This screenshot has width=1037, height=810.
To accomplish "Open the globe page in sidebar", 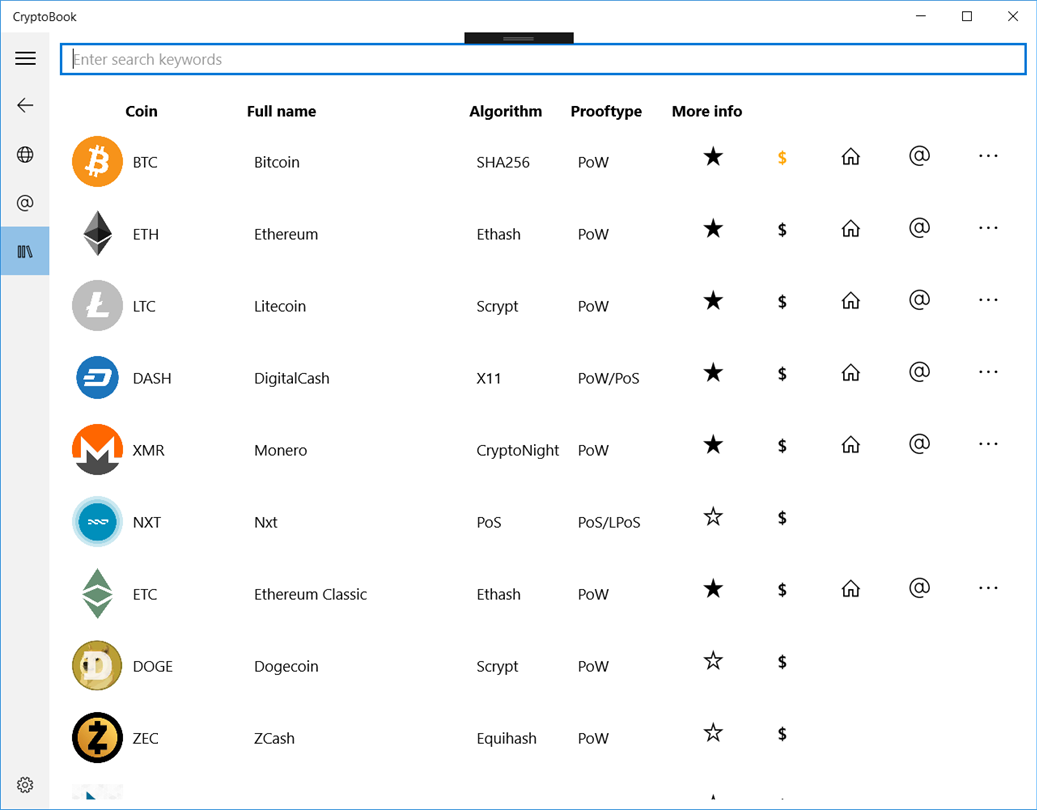I will pyautogui.click(x=25, y=154).
